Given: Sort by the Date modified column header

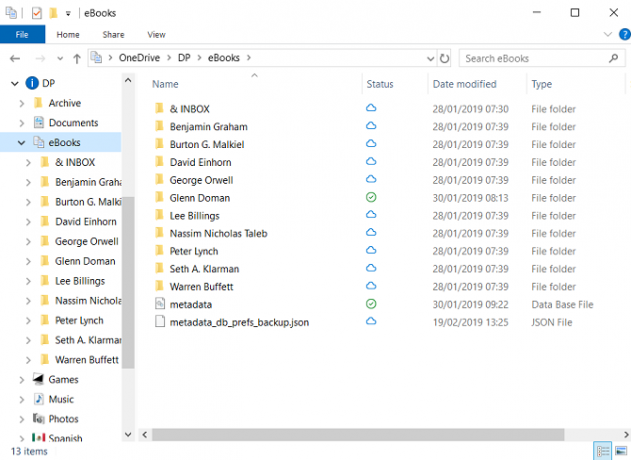Looking at the screenshot, I should click(x=464, y=84).
